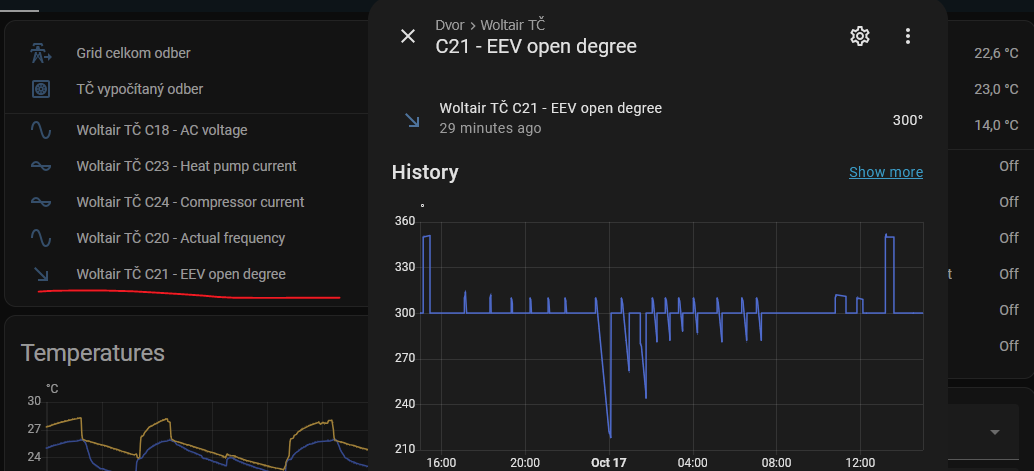Open Woltair TČ C21 - EEV open degree row
This screenshot has width=1034, height=471.
[x=181, y=274]
